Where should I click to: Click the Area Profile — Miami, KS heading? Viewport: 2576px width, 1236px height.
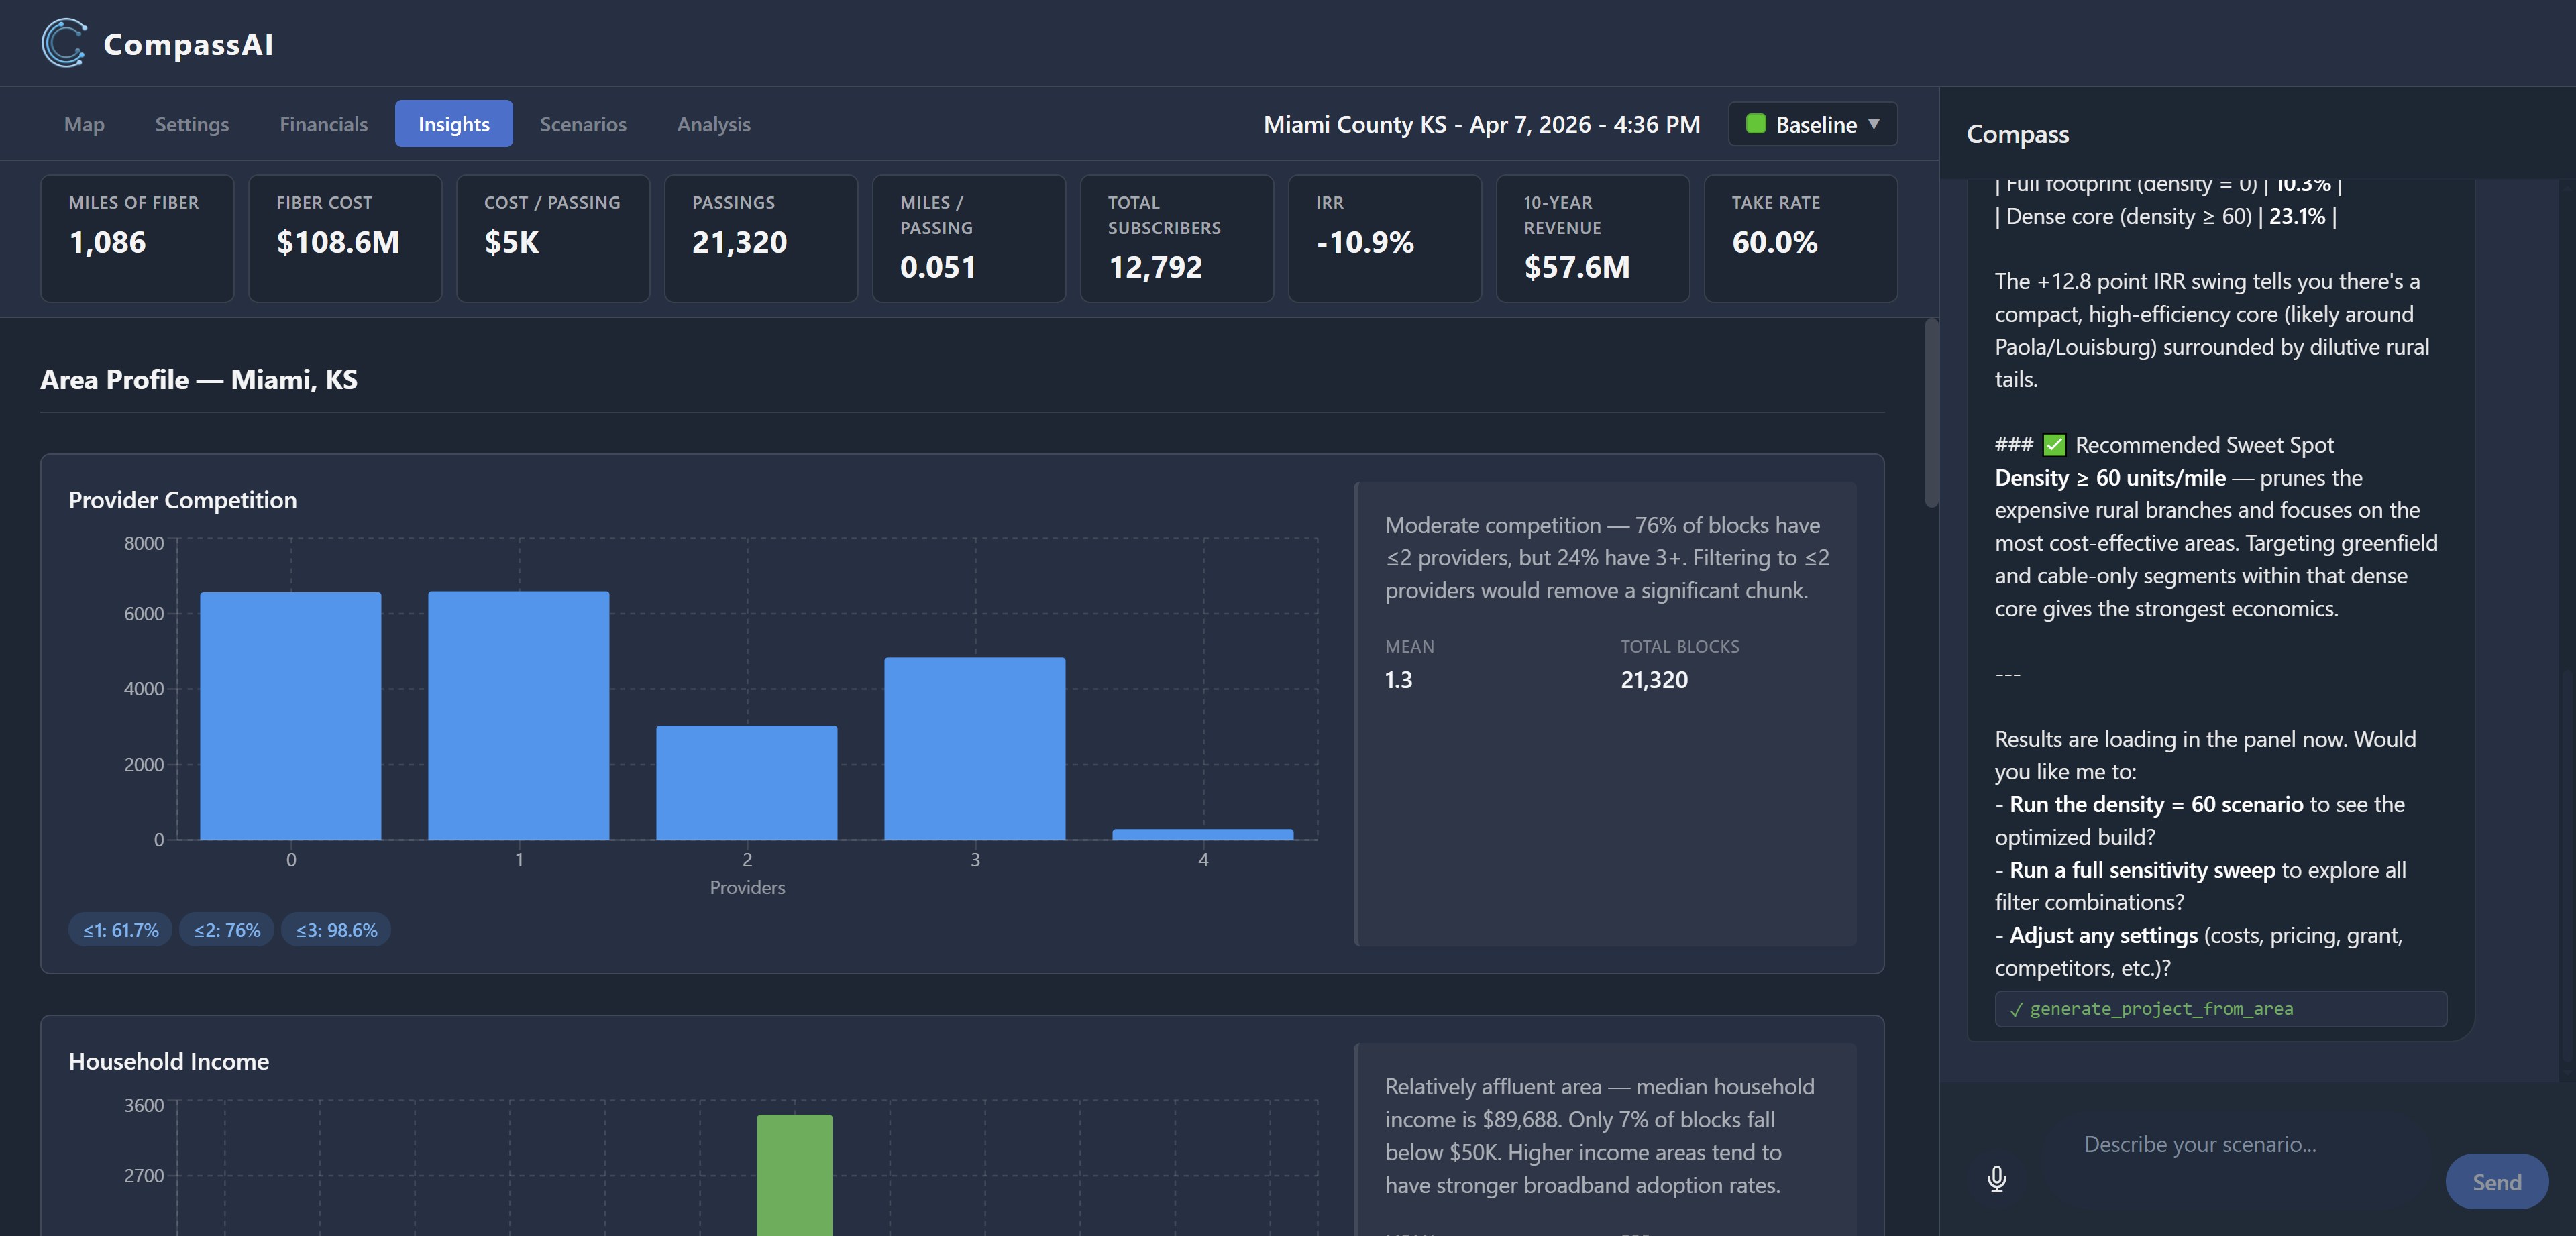pos(198,380)
